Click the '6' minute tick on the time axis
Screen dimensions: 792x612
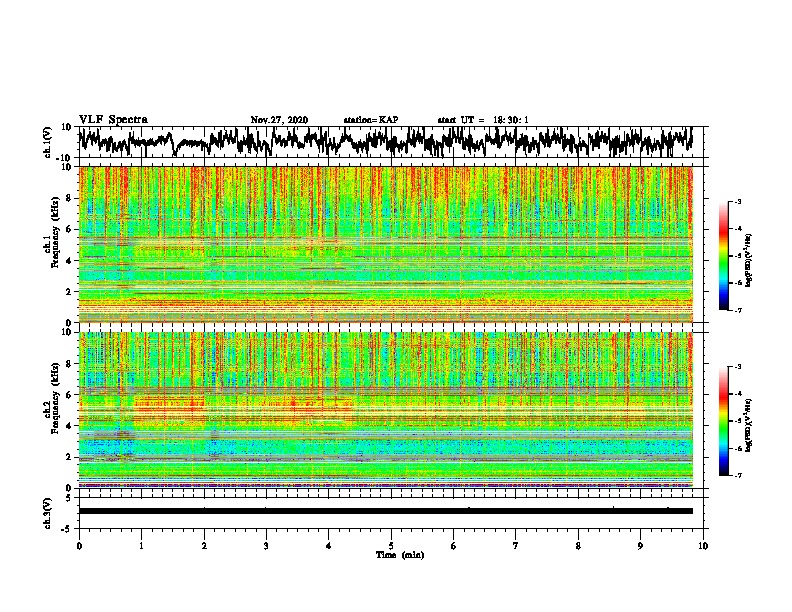(454, 546)
